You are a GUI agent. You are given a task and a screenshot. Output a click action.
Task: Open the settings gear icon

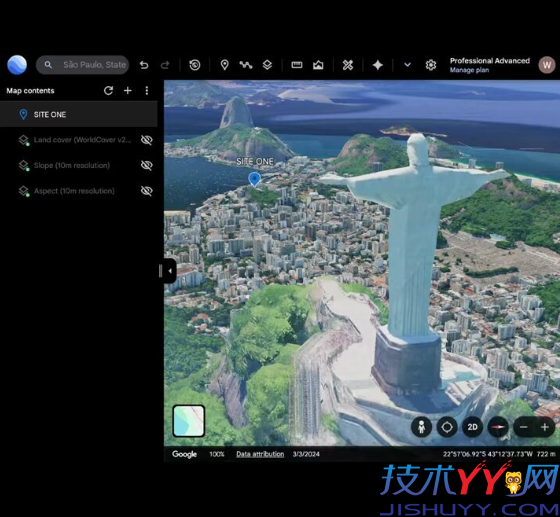(x=431, y=65)
